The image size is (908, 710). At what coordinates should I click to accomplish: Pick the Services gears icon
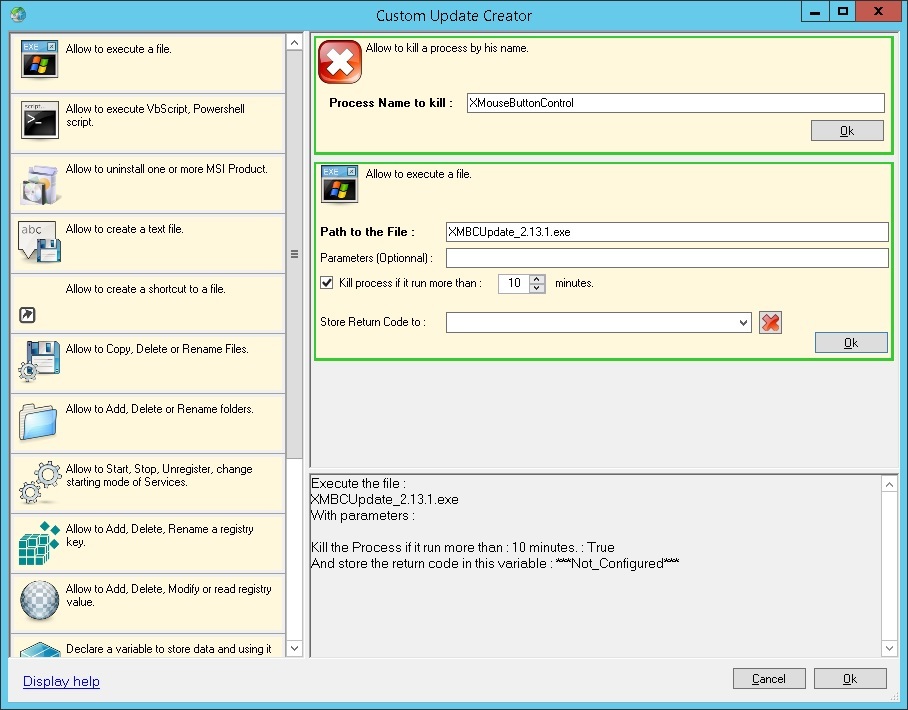point(39,482)
